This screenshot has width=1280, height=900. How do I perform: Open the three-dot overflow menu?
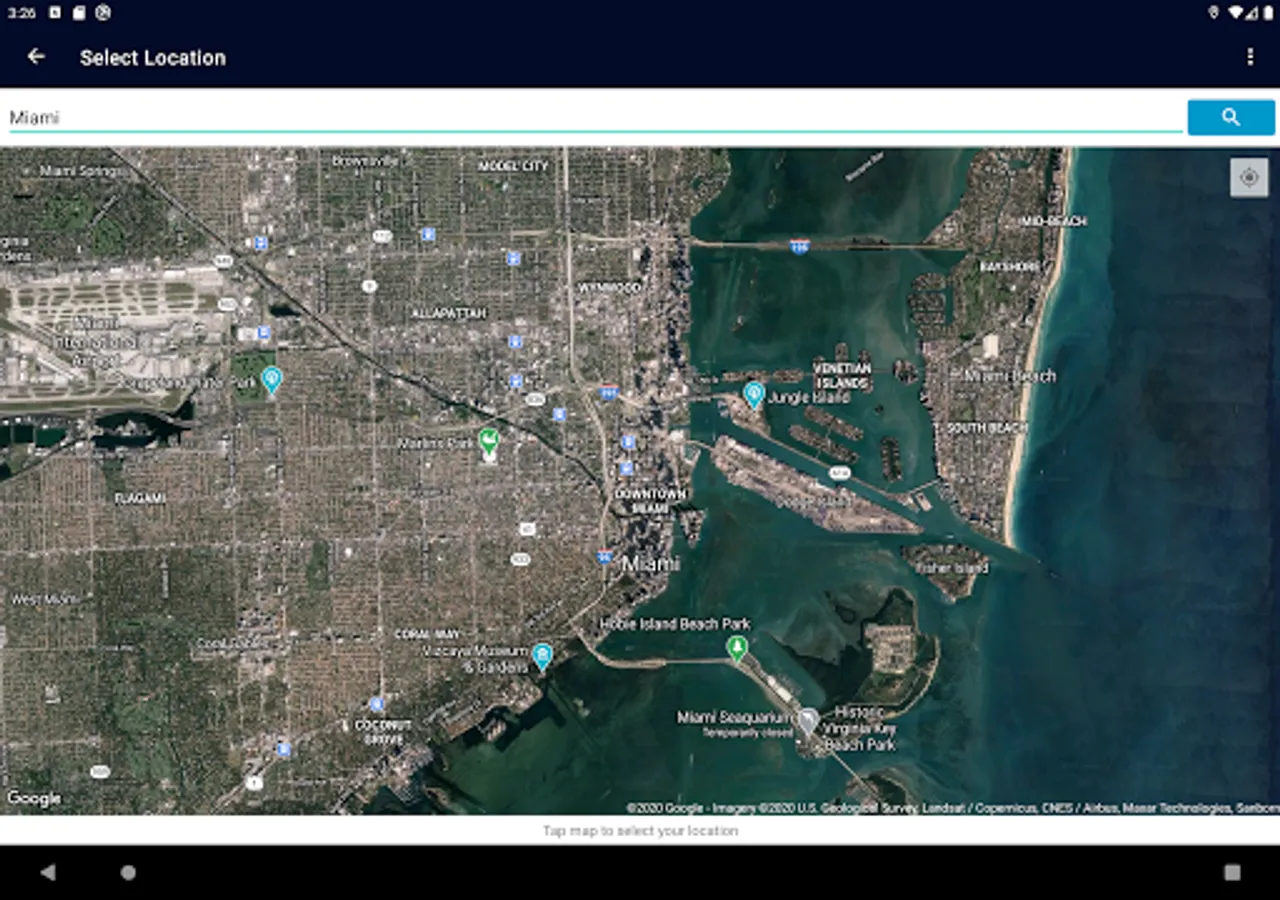point(1250,57)
